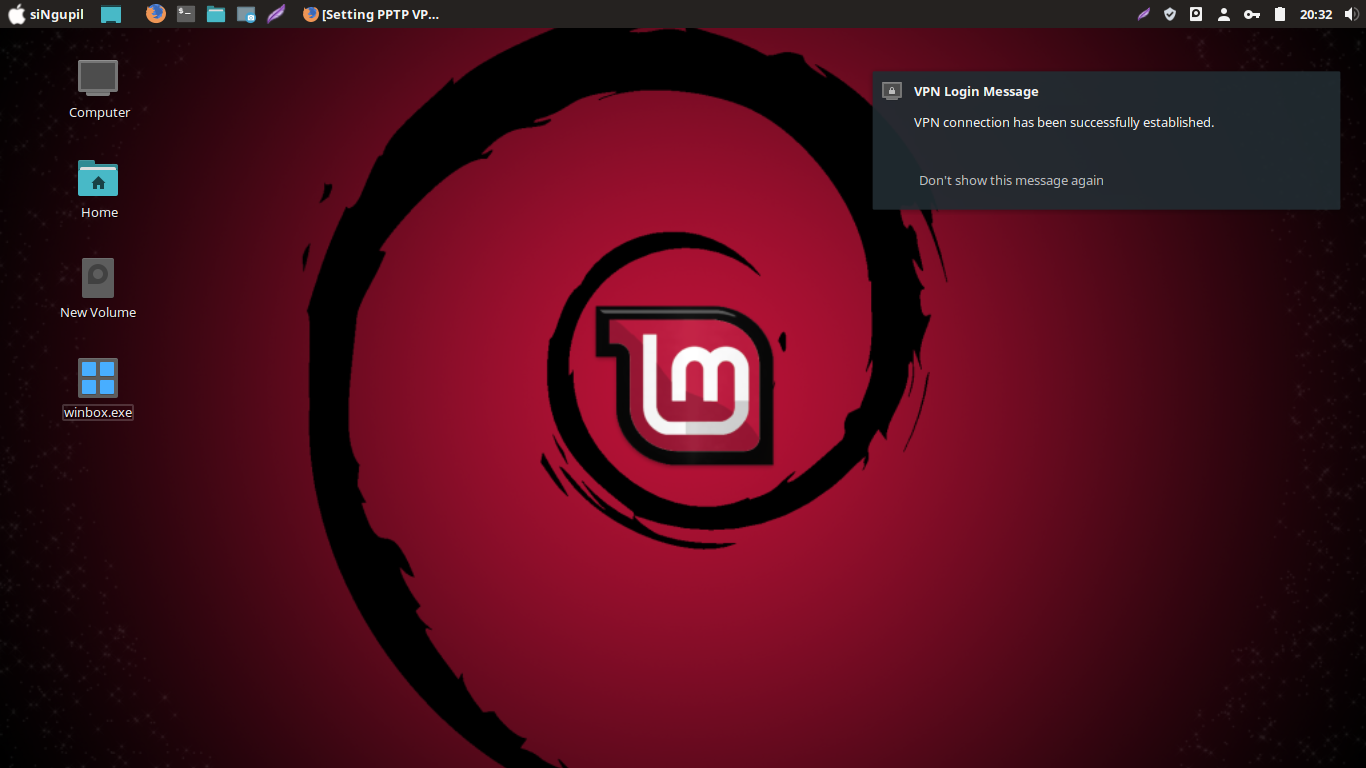Open the shield update manager tray icon

point(1170,14)
